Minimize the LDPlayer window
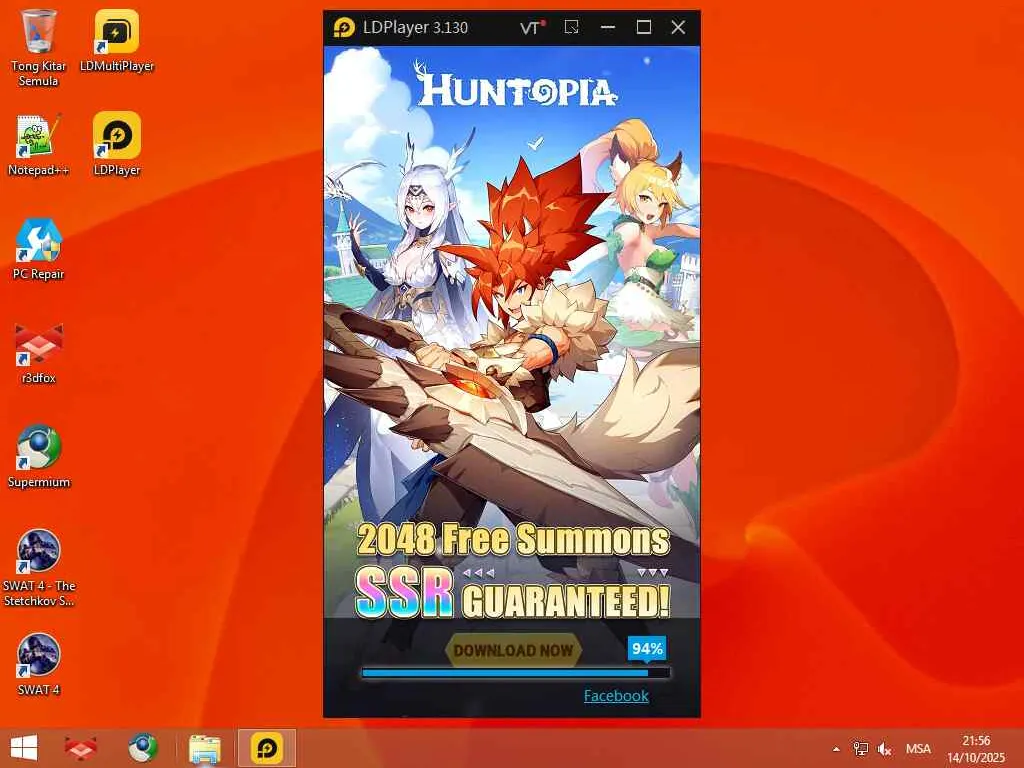The width and height of the screenshot is (1024, 768). (x=607, y=27)
